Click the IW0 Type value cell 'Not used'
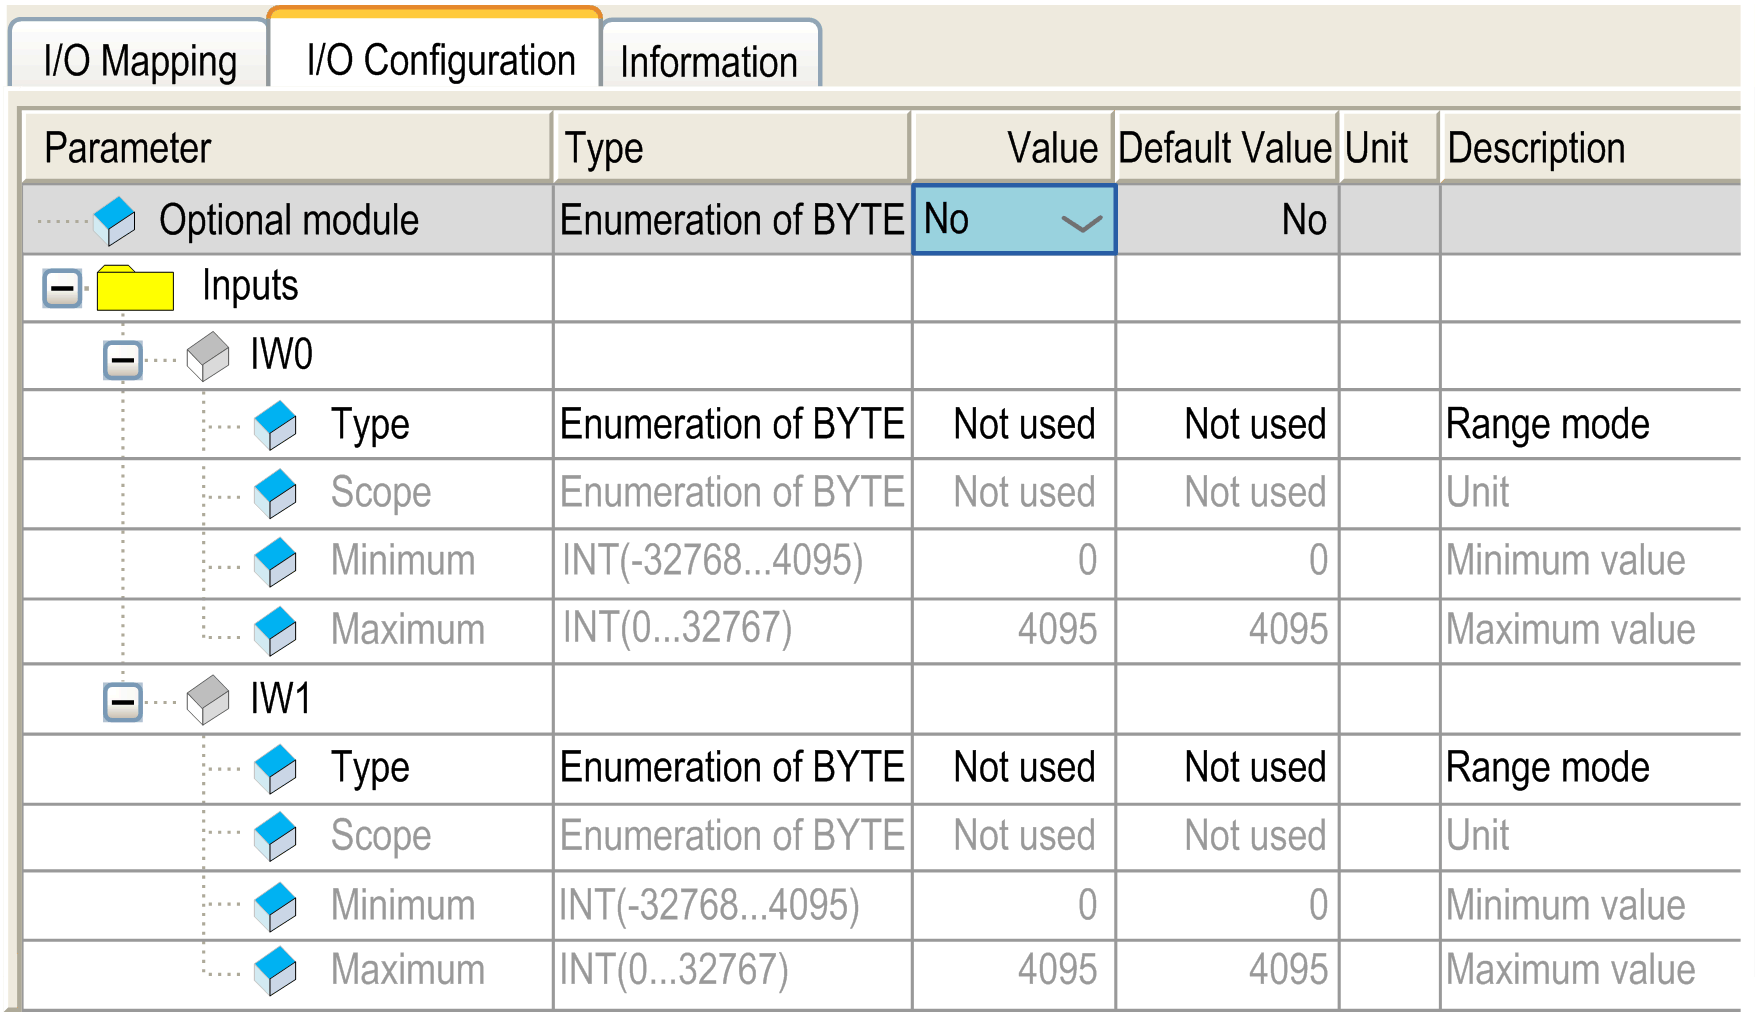Screen dimensions: 1758x1013 point(1024,425)
